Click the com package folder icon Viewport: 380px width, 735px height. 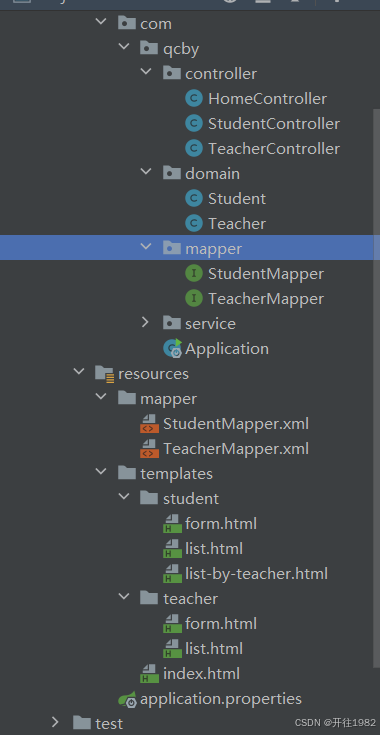pos(127,23)
